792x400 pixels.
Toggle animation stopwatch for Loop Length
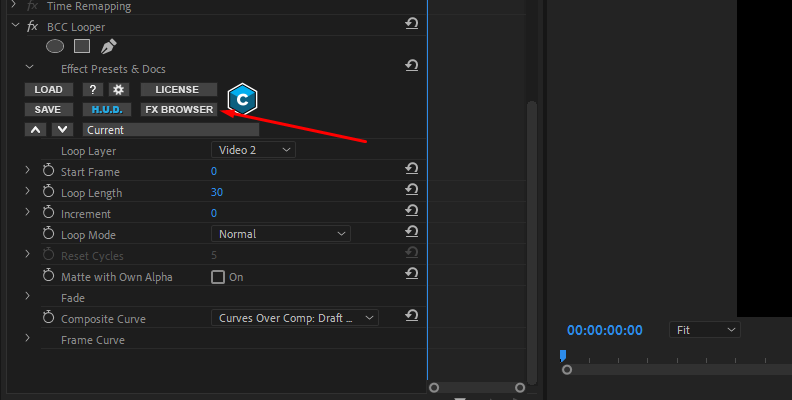coord(48,191)
